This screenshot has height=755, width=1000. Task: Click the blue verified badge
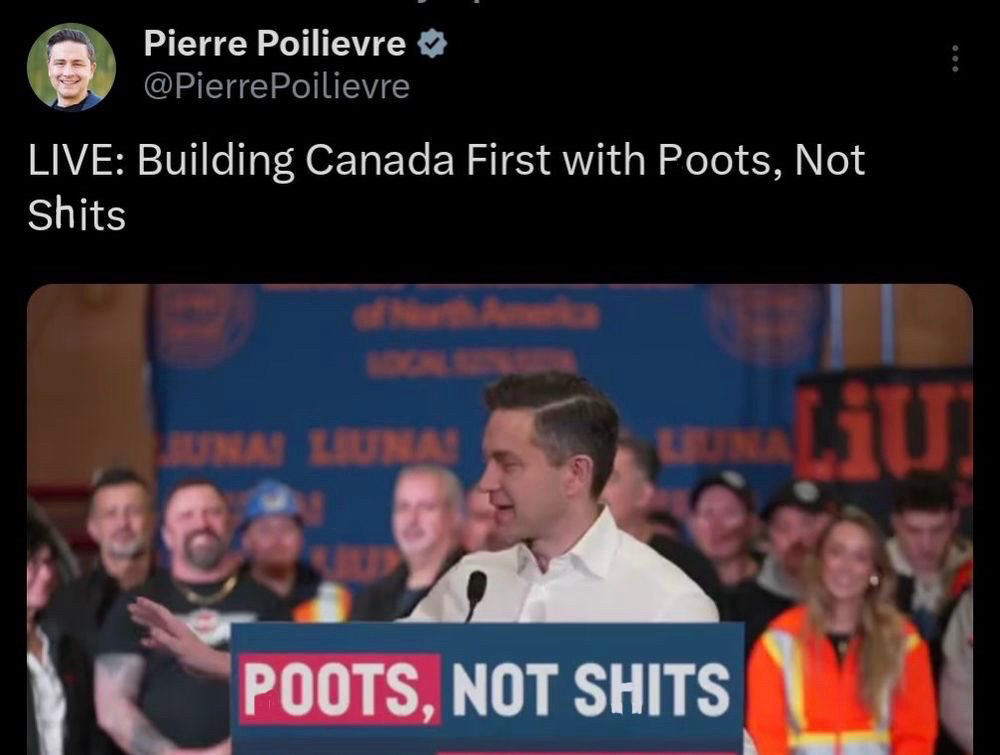coord(432,44)
